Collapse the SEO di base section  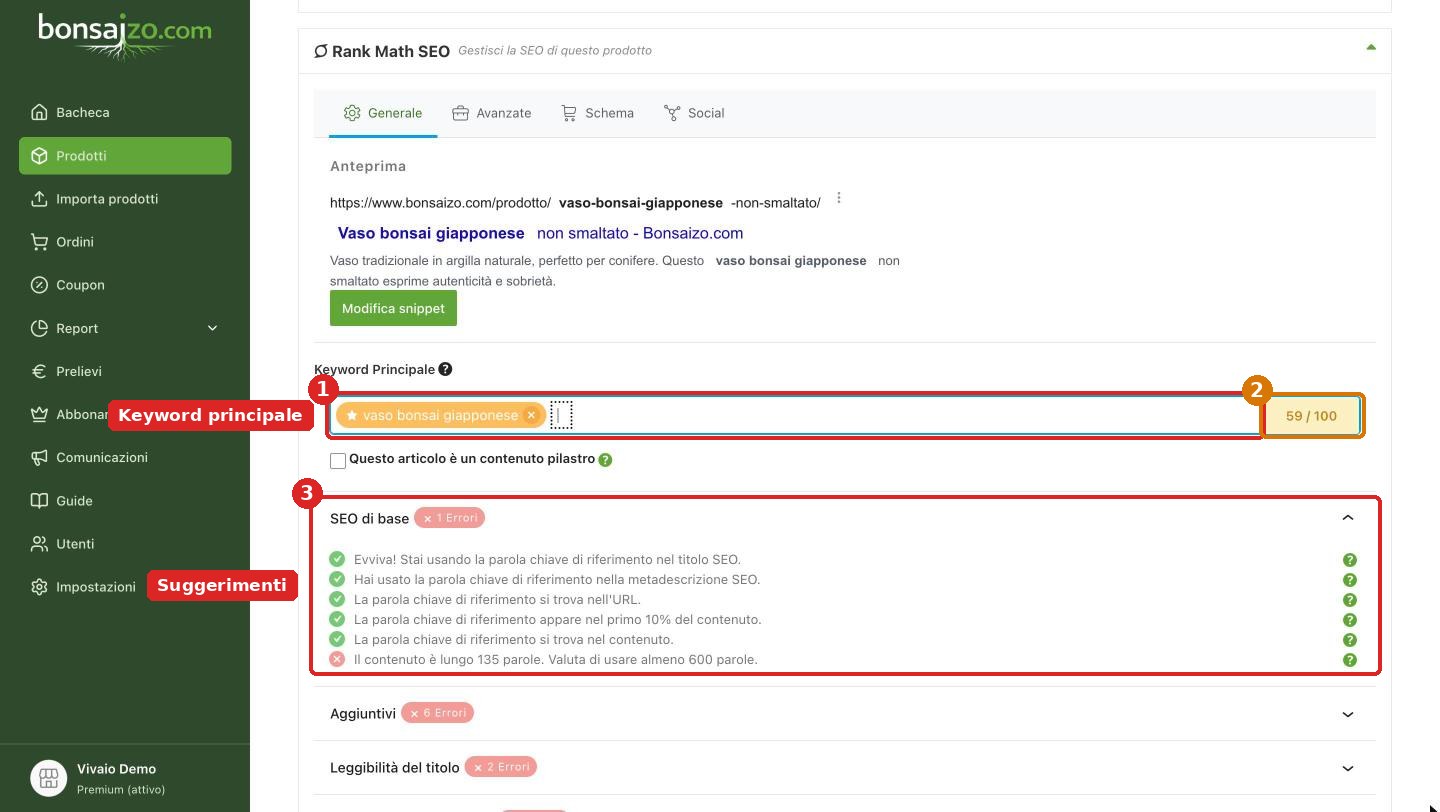pyautogui.click(x=1347, y=518)
